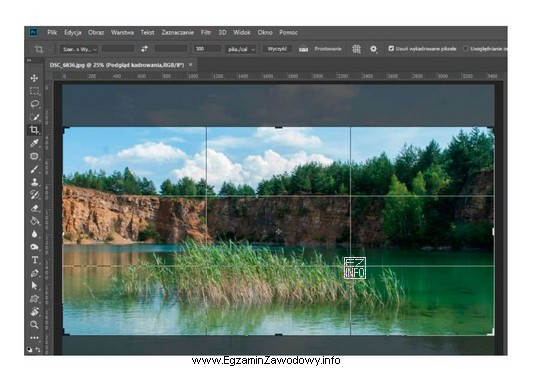This screenshot has height=369, width=533.
Task: Toggle the Uwzględnianie zawartości checkbox
Action: pos(466,49)
